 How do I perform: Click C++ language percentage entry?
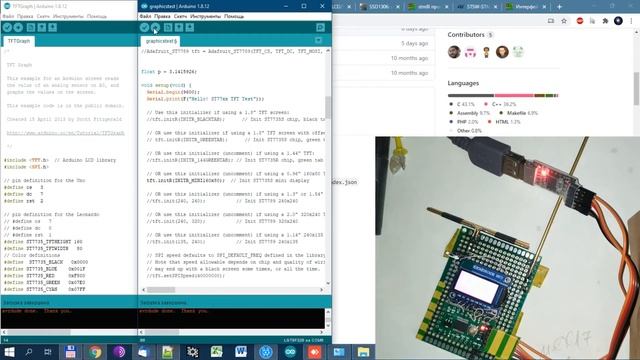pos(500,104)
